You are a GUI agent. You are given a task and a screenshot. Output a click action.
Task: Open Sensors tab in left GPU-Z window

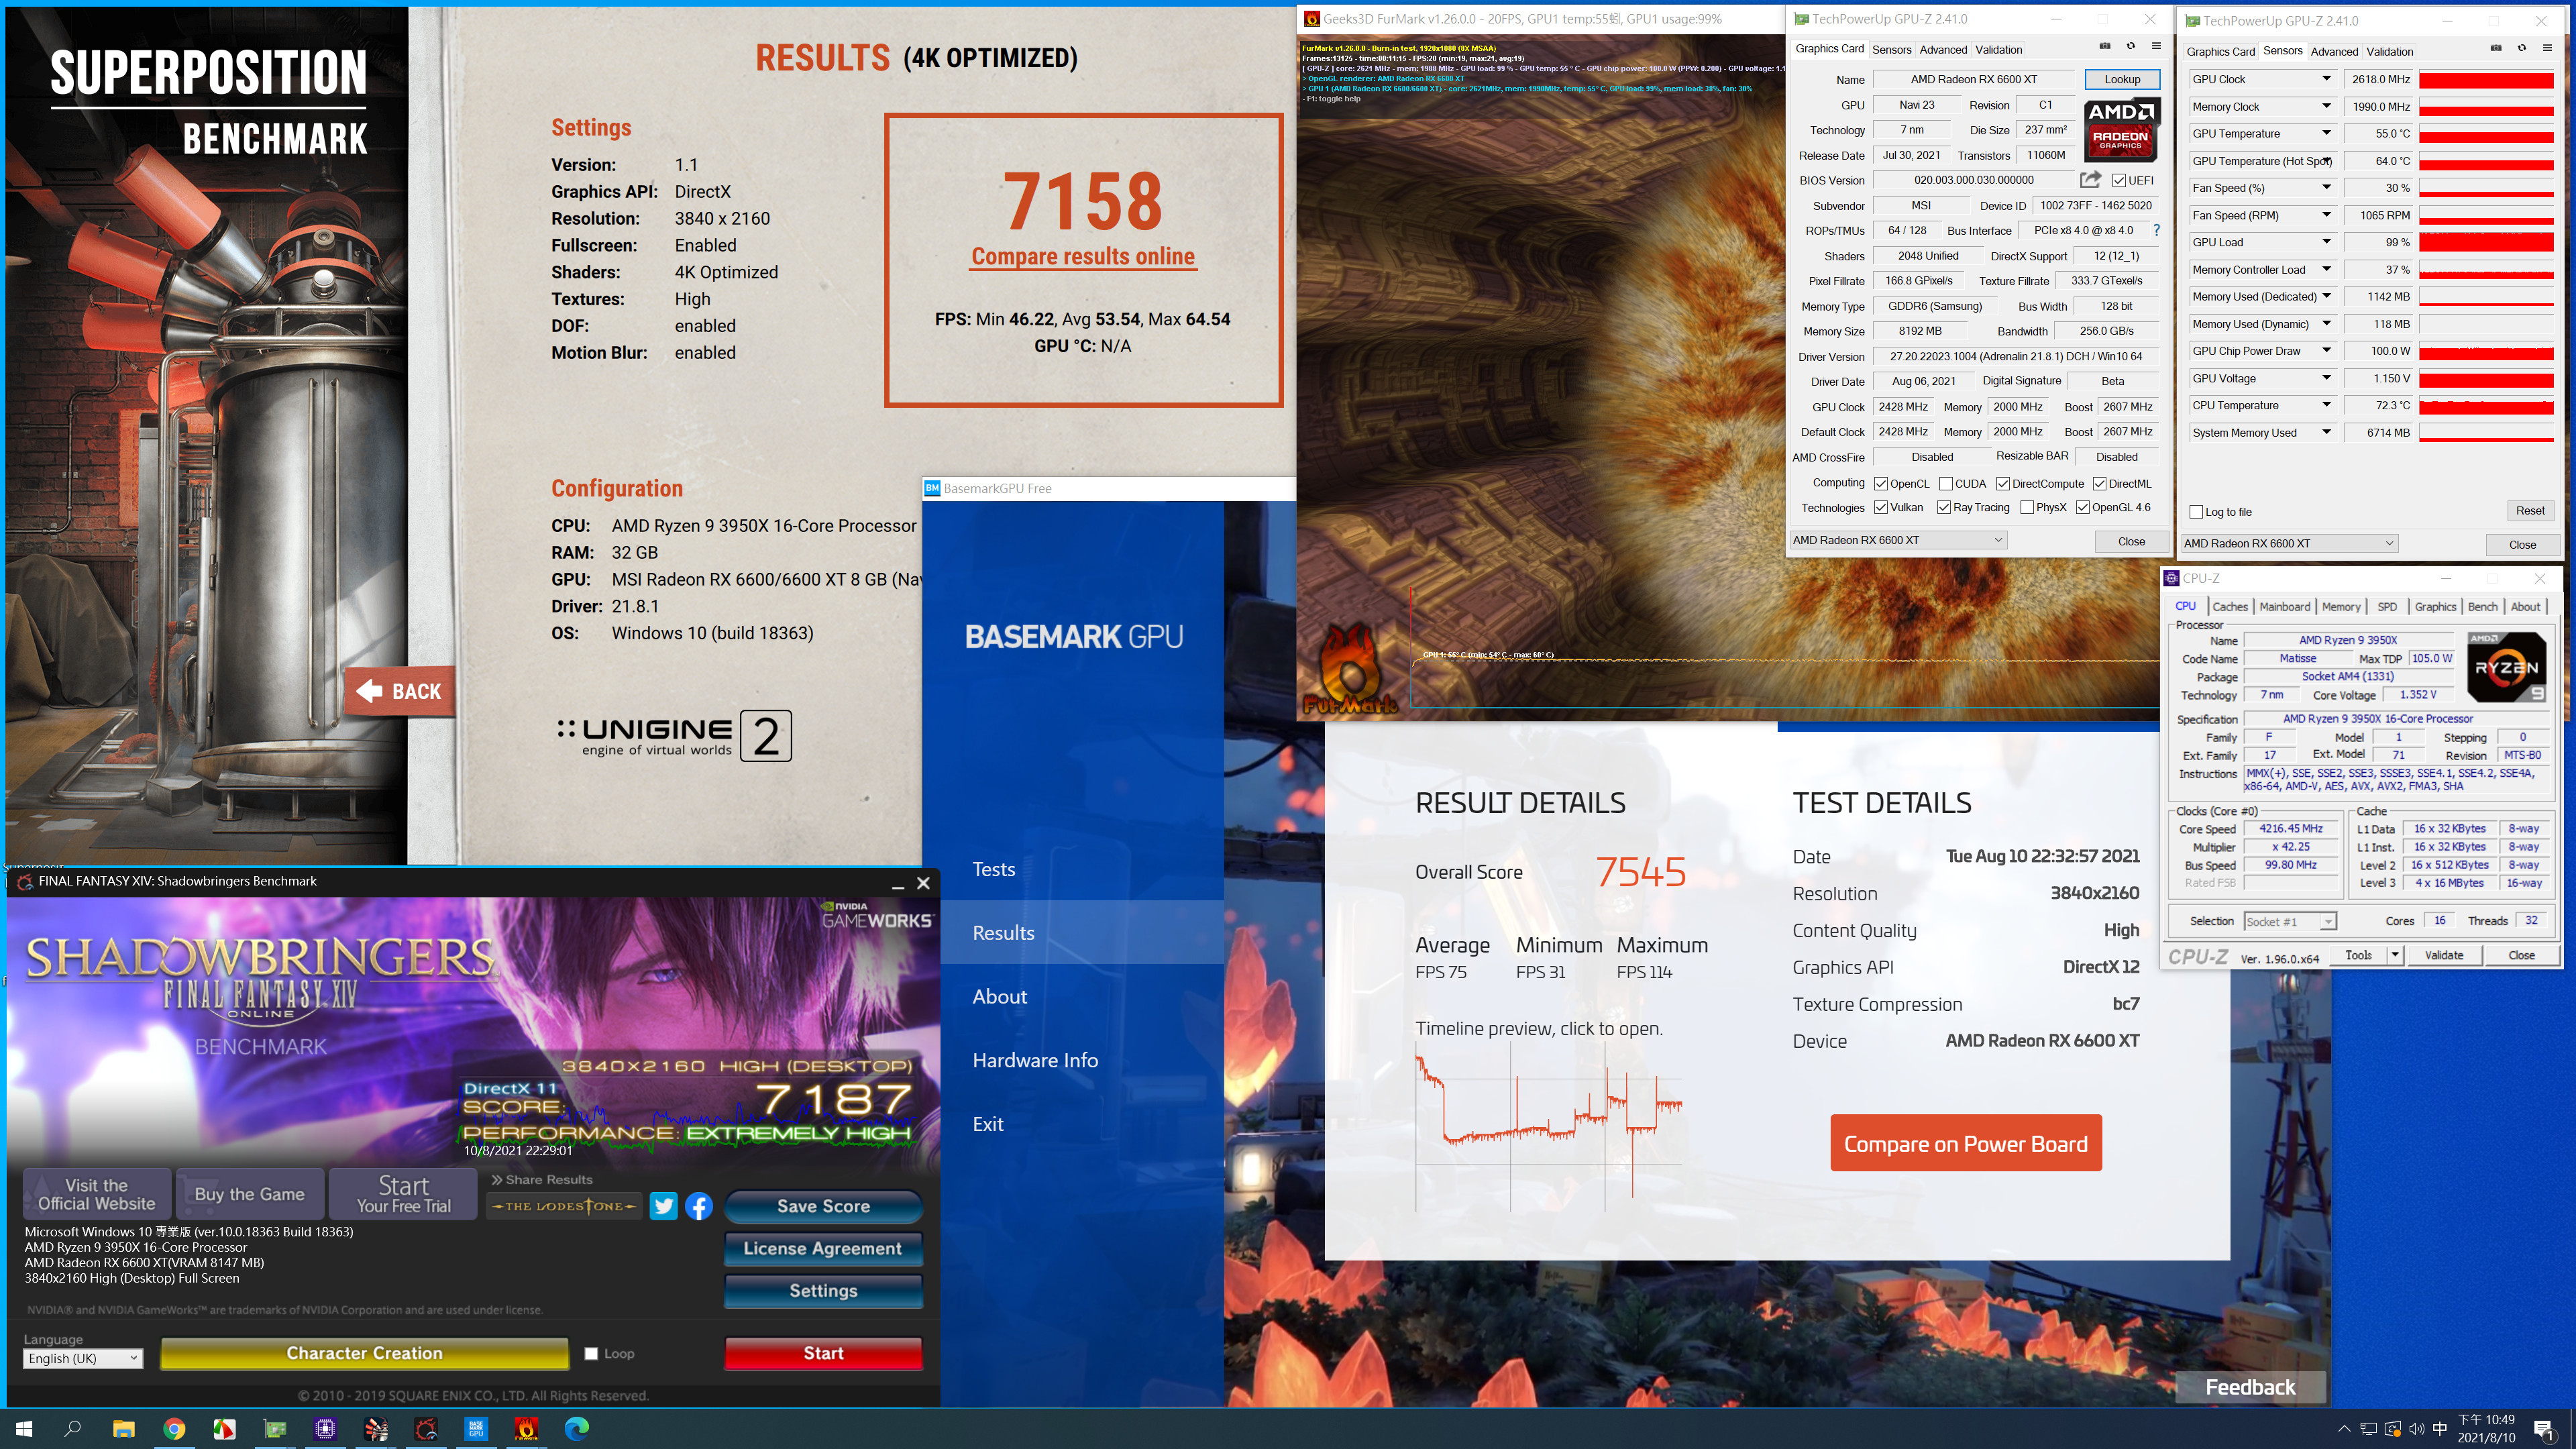(1891, 49)
